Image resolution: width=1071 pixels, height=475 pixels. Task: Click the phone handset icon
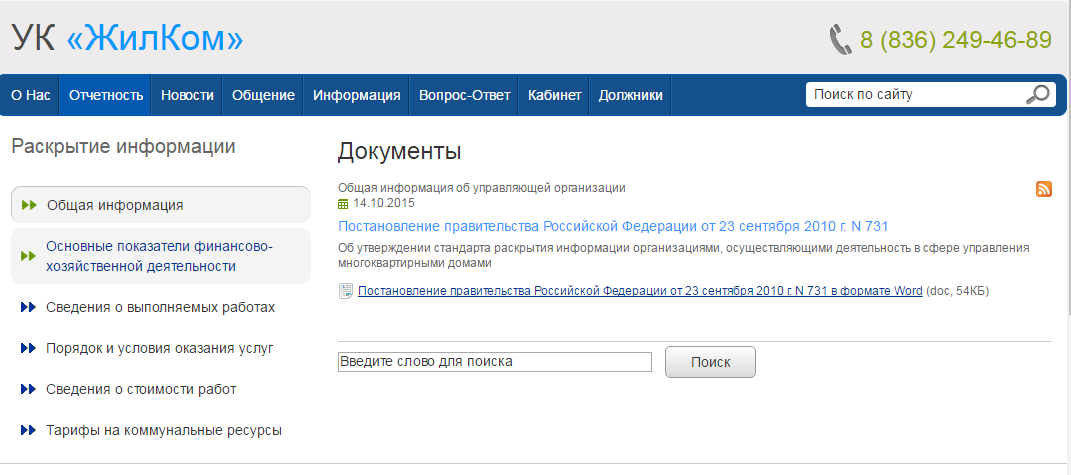point(839,40)
